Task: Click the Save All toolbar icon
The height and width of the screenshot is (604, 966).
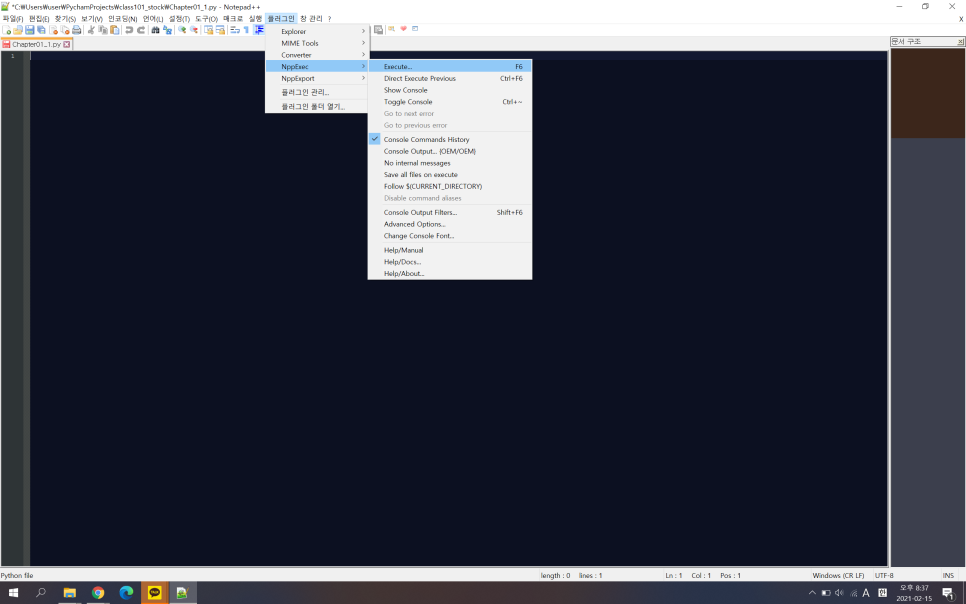Action: [41, 30]
